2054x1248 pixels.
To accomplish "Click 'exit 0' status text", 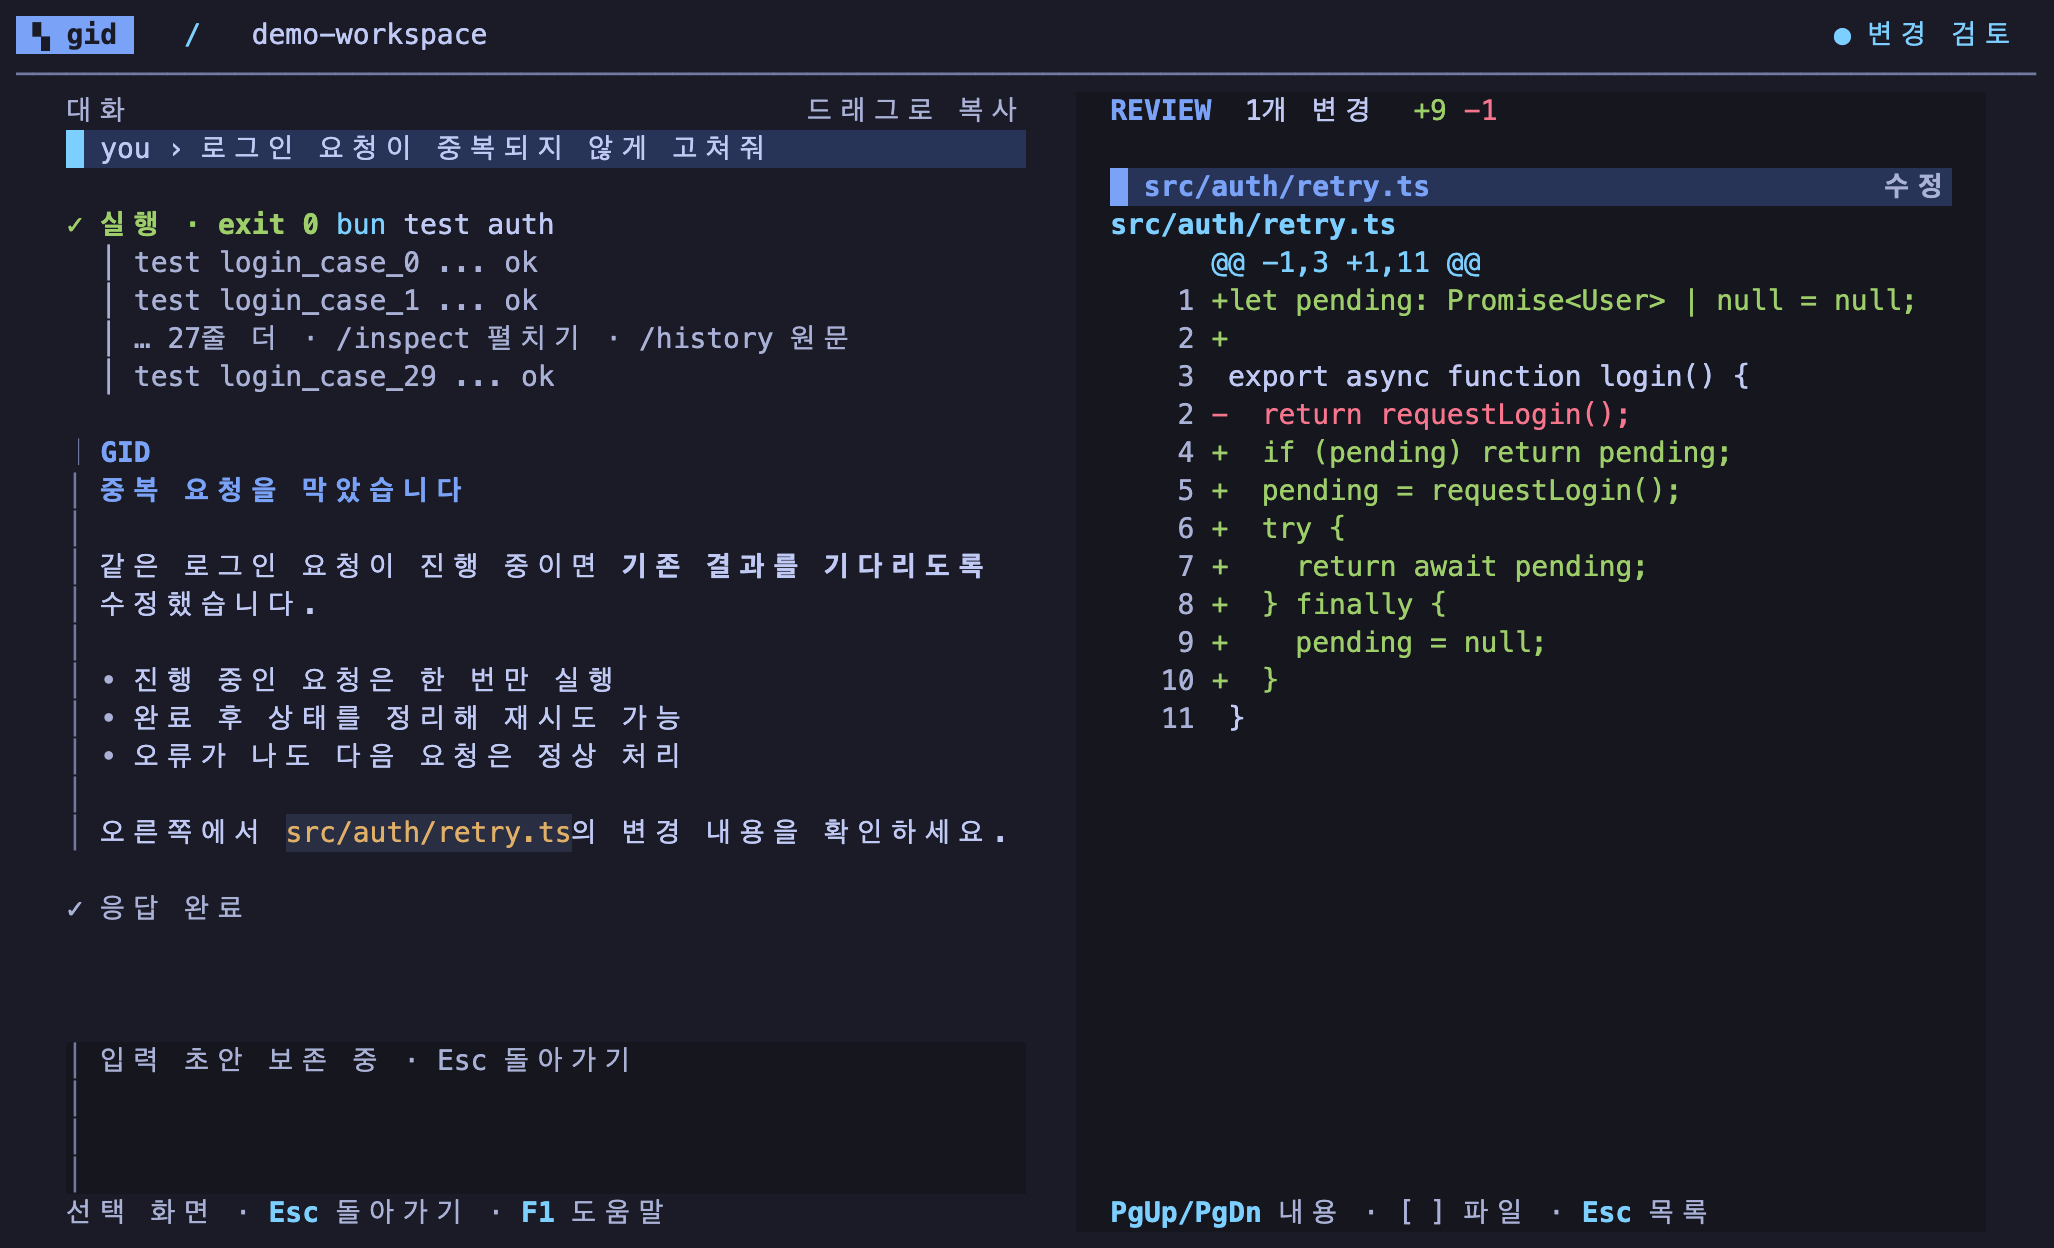I will click(268, 224).
